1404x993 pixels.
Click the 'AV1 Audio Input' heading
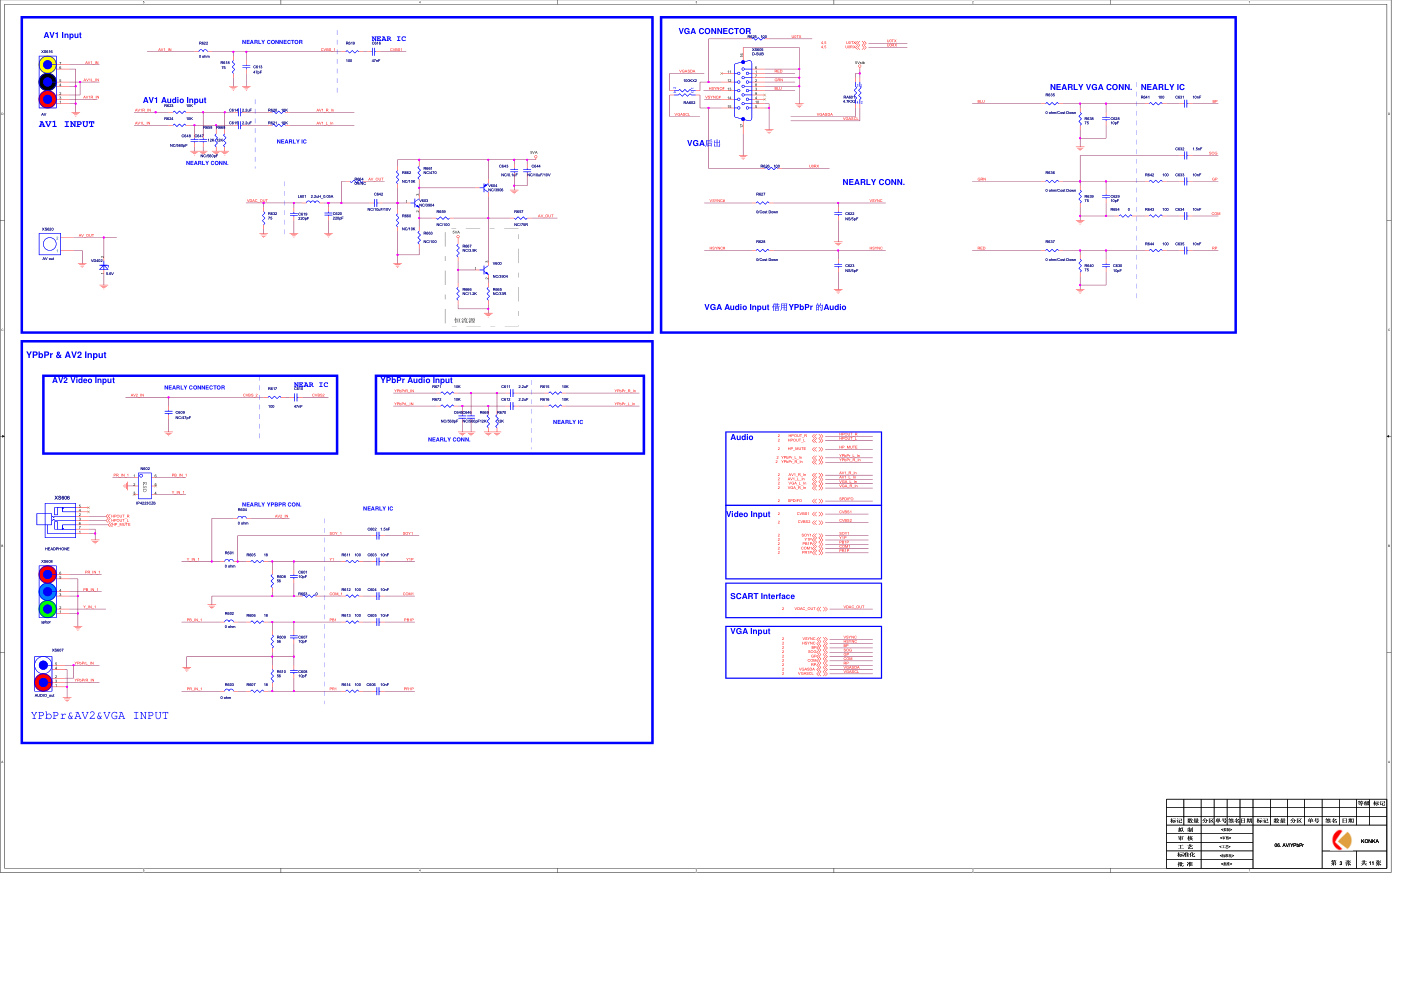tap(174, 100)
